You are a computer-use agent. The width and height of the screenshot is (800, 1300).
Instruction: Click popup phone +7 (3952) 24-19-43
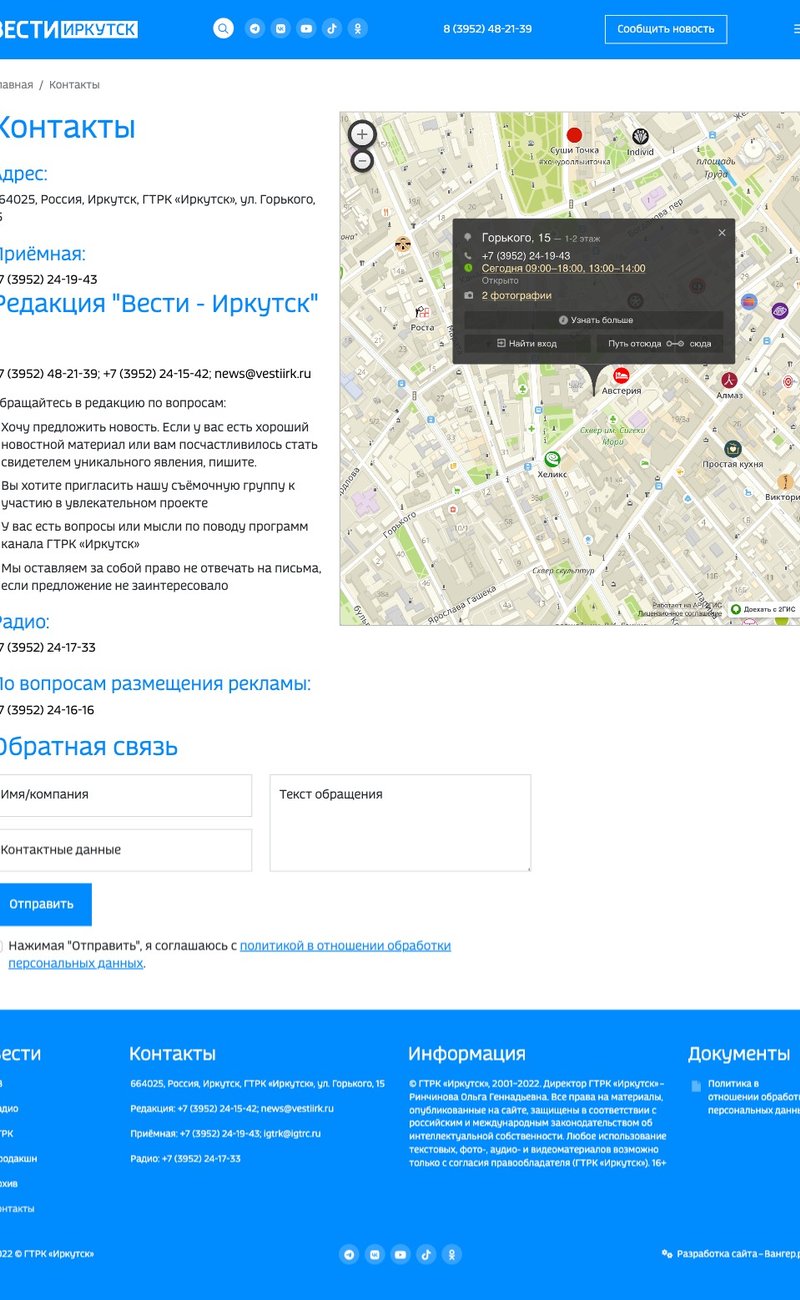(526, 256)
